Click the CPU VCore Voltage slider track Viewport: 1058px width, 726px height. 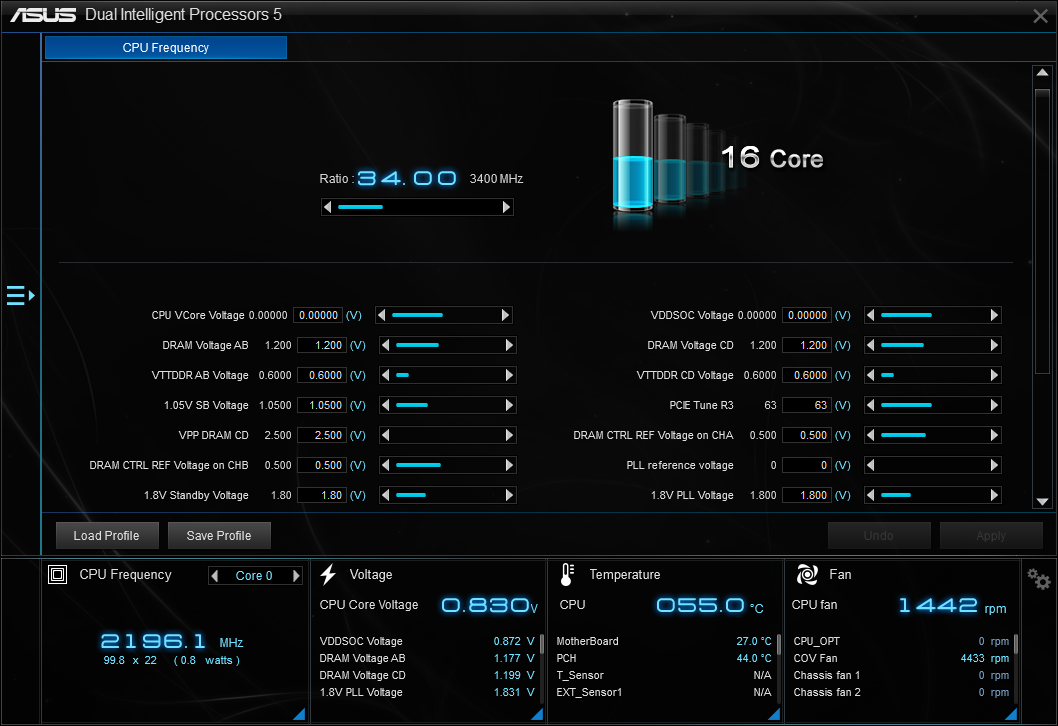[444, 315]
